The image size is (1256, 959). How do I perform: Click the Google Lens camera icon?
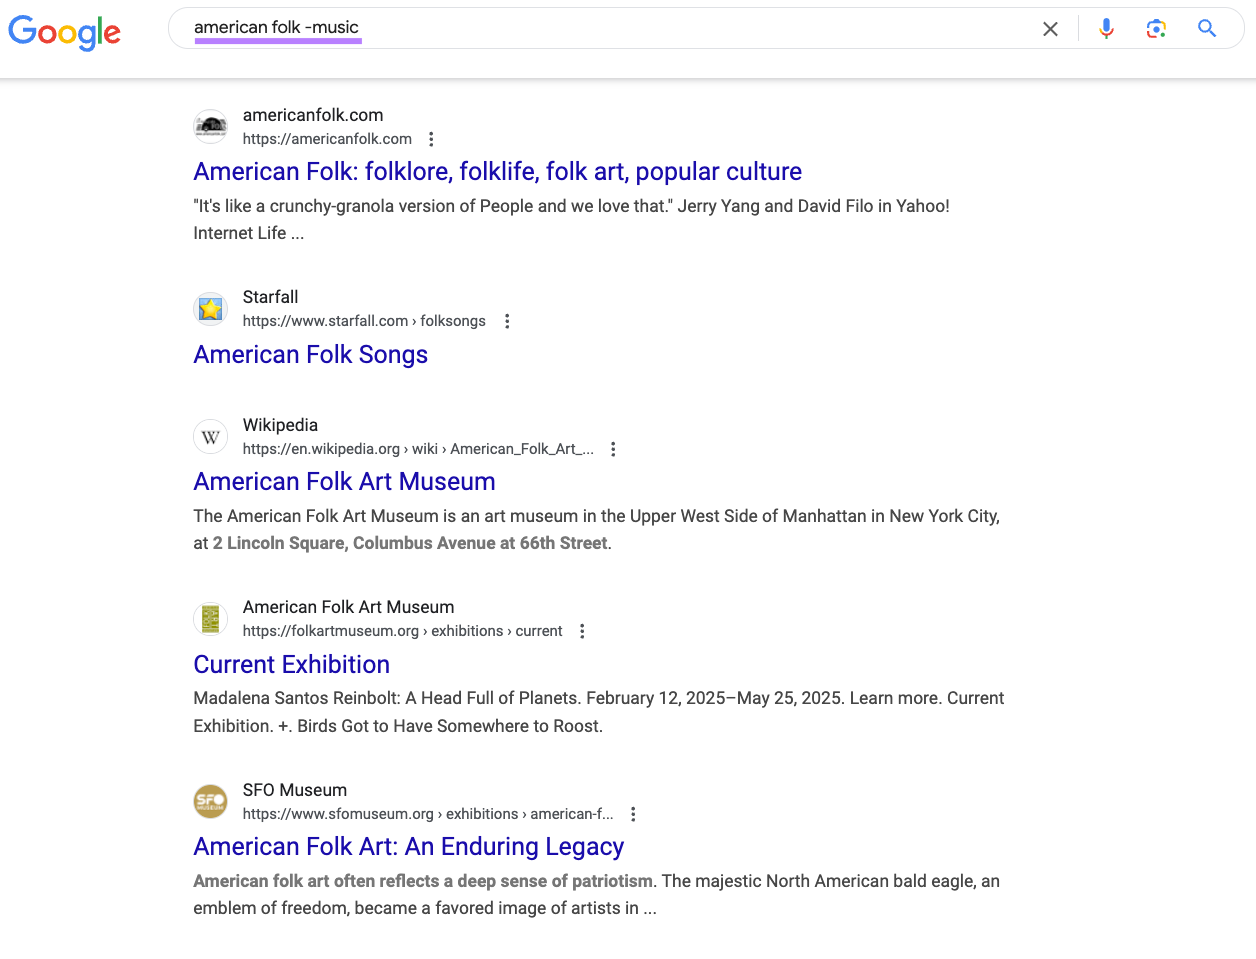tap(1156, 29)
